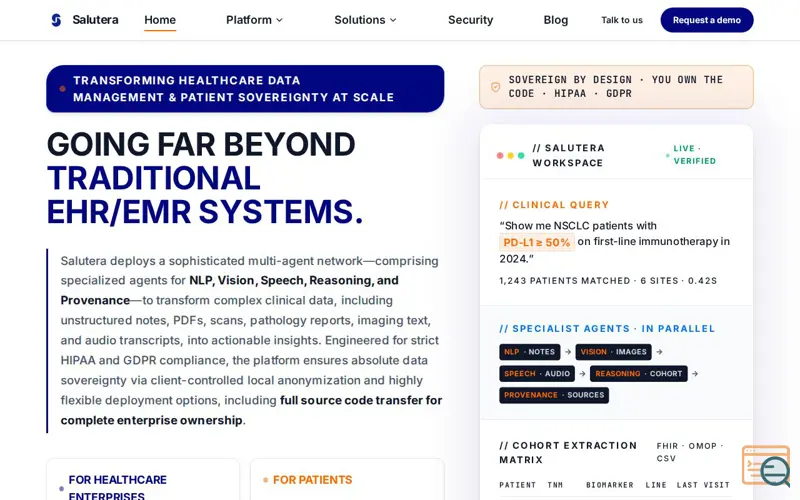Click the green dot beside Live Verified

click(x=668, y=156)
